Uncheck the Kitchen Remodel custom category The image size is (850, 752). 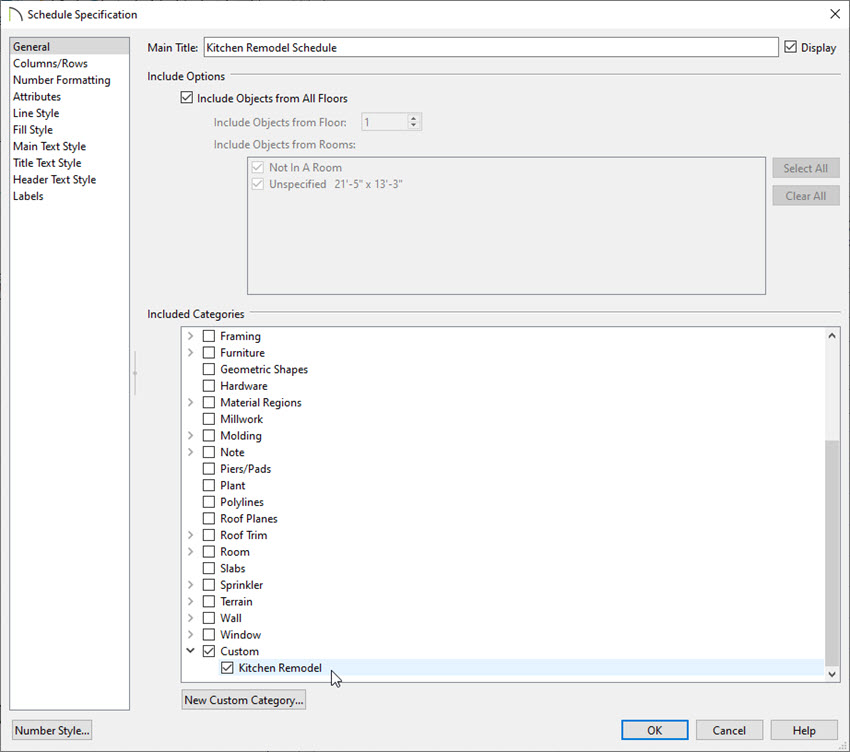[227, 667]
